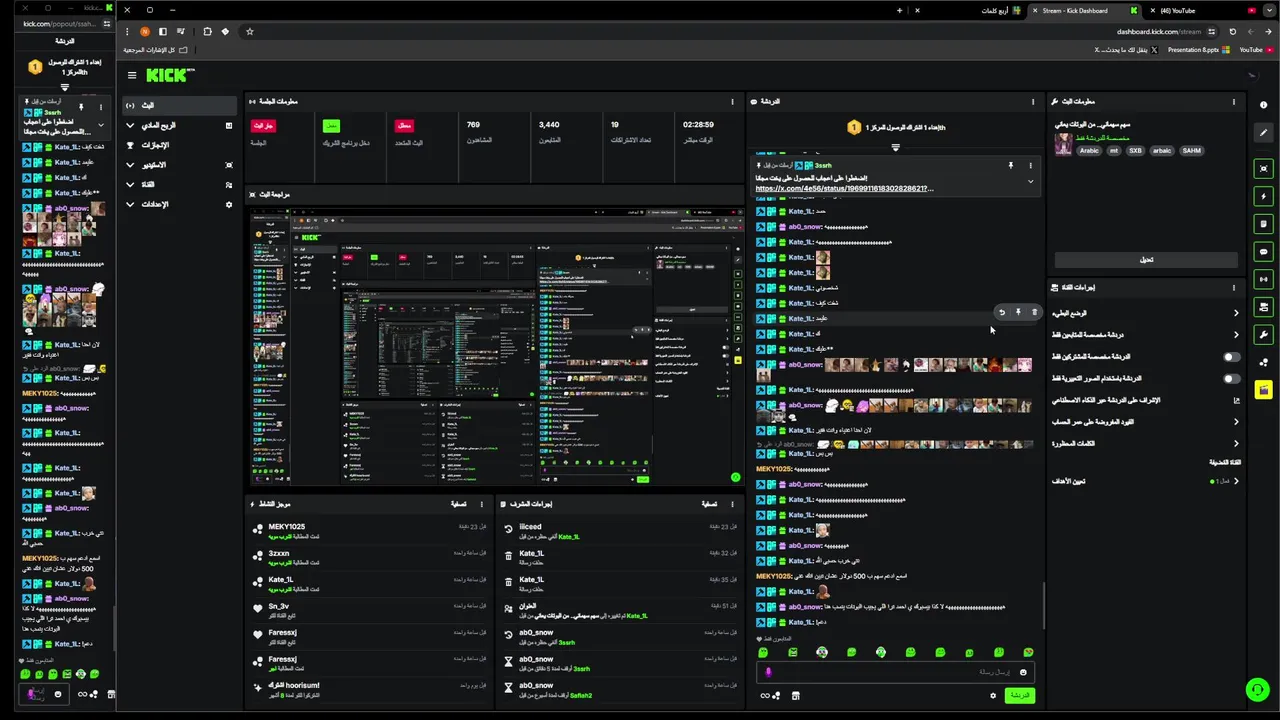Open three-dot menu of stream info panel
Viewport: 1280px width, 720px height.
[x=1233, y=101]
